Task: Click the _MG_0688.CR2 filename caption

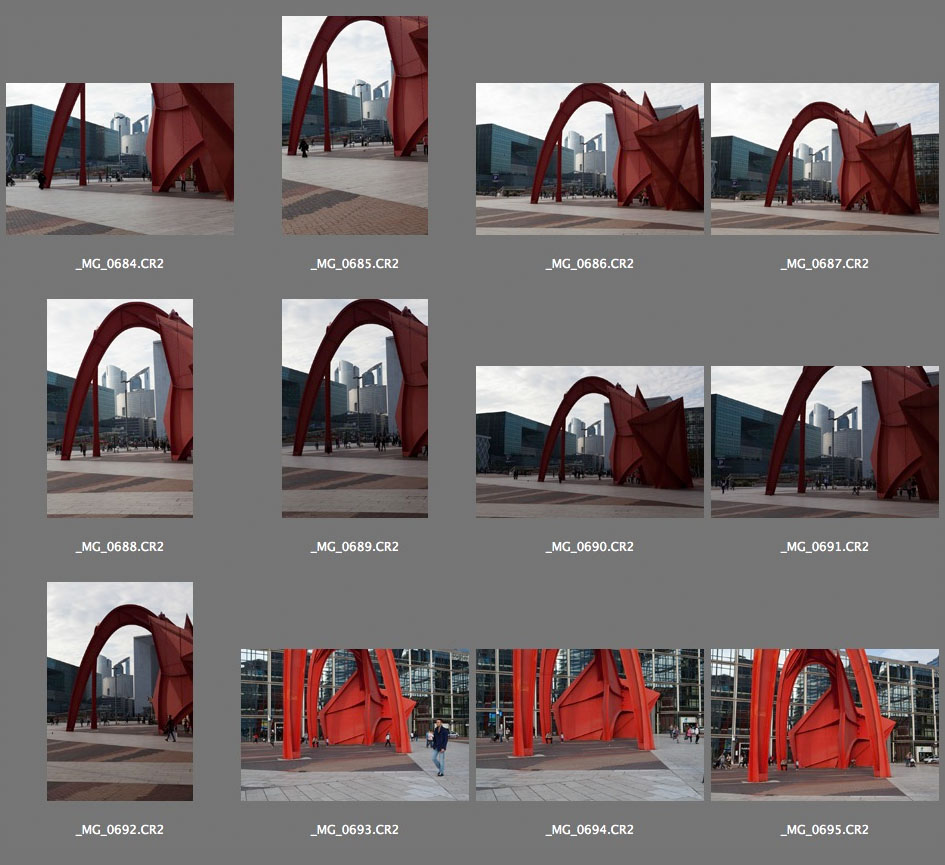Action: tap(120, 547)
